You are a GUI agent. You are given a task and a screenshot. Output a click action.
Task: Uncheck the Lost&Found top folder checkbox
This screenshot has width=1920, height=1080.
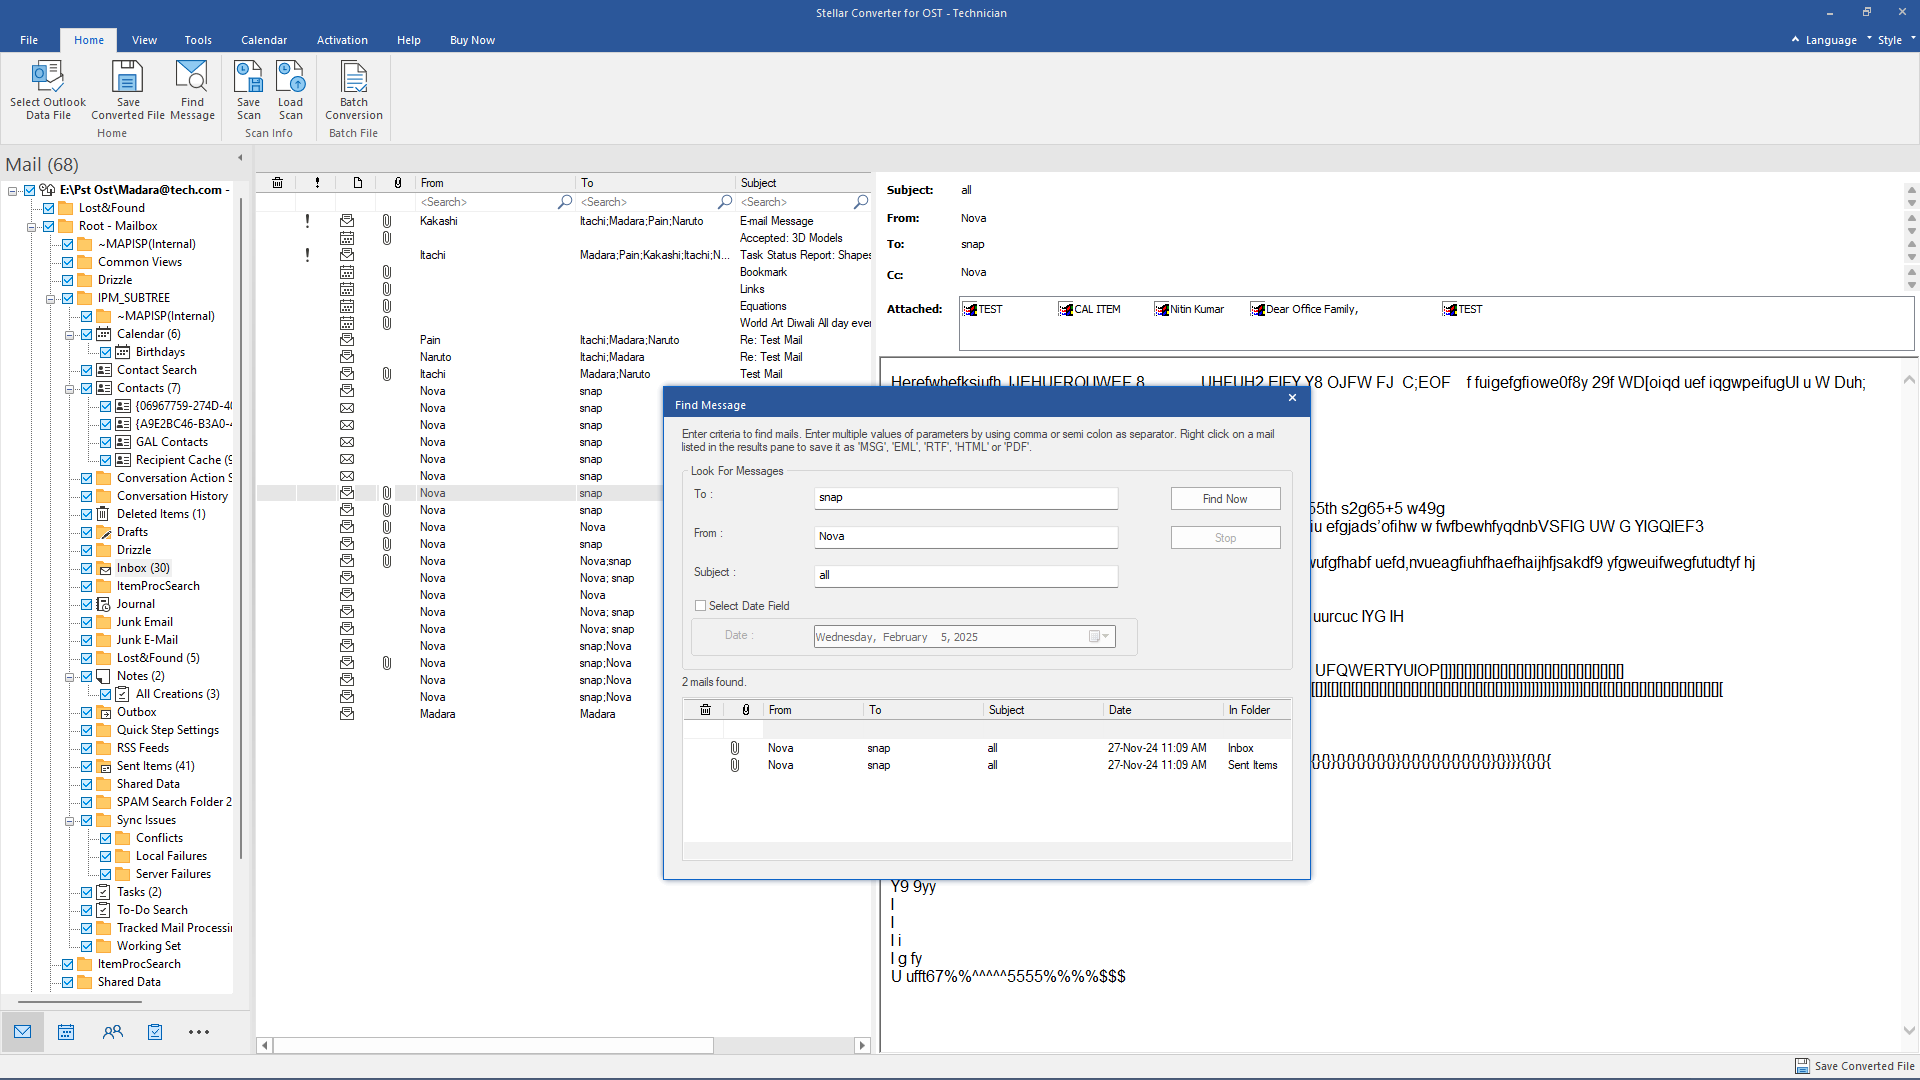pos(49,208)
